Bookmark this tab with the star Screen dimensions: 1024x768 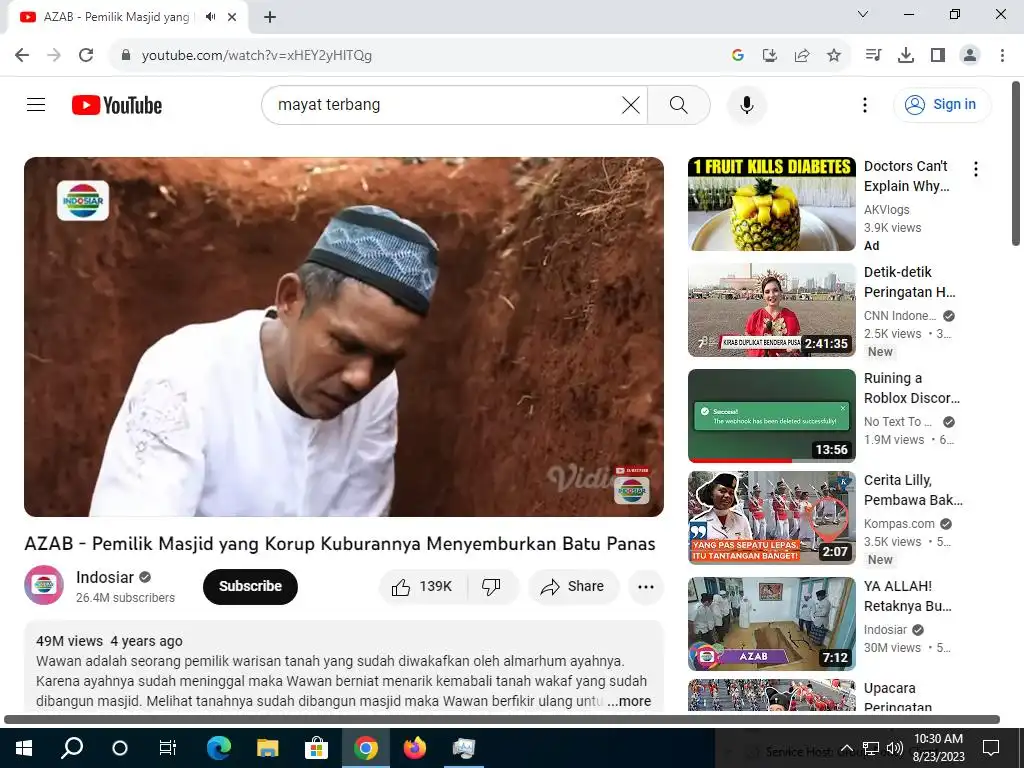coord(834,55)
